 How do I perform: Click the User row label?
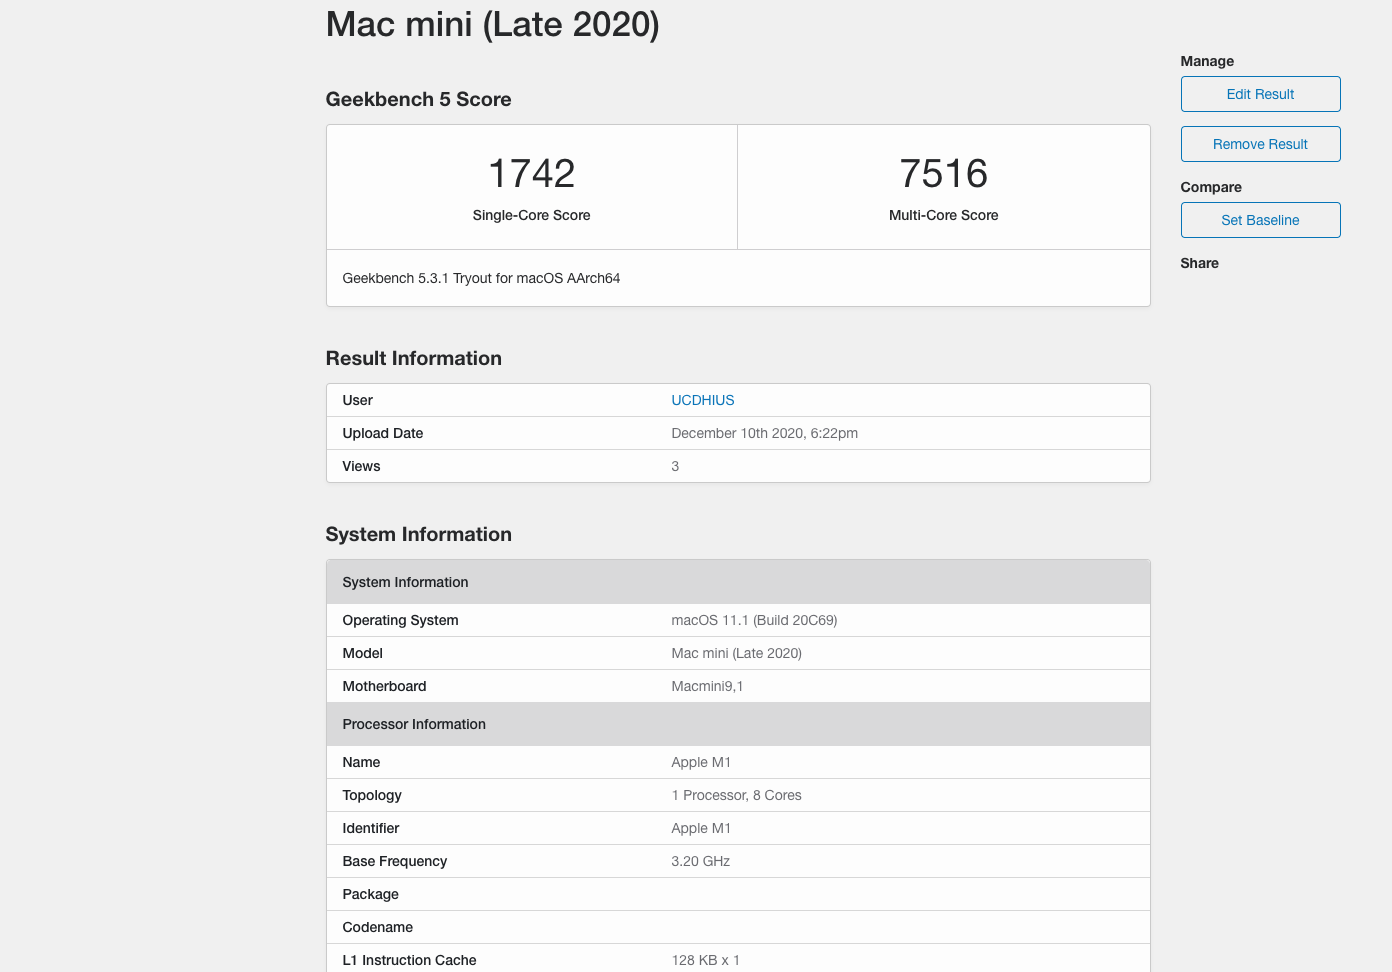357,400
